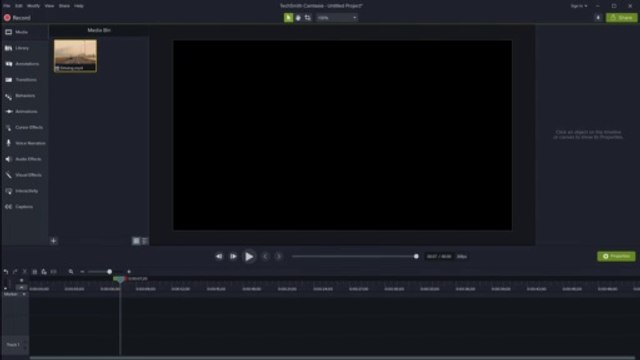Select the Edit arrow tool above canvas

coord(288,18)
